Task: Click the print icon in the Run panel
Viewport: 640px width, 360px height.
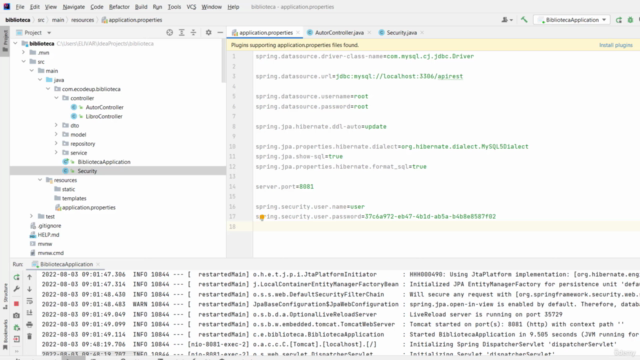Action: (29, 324)
